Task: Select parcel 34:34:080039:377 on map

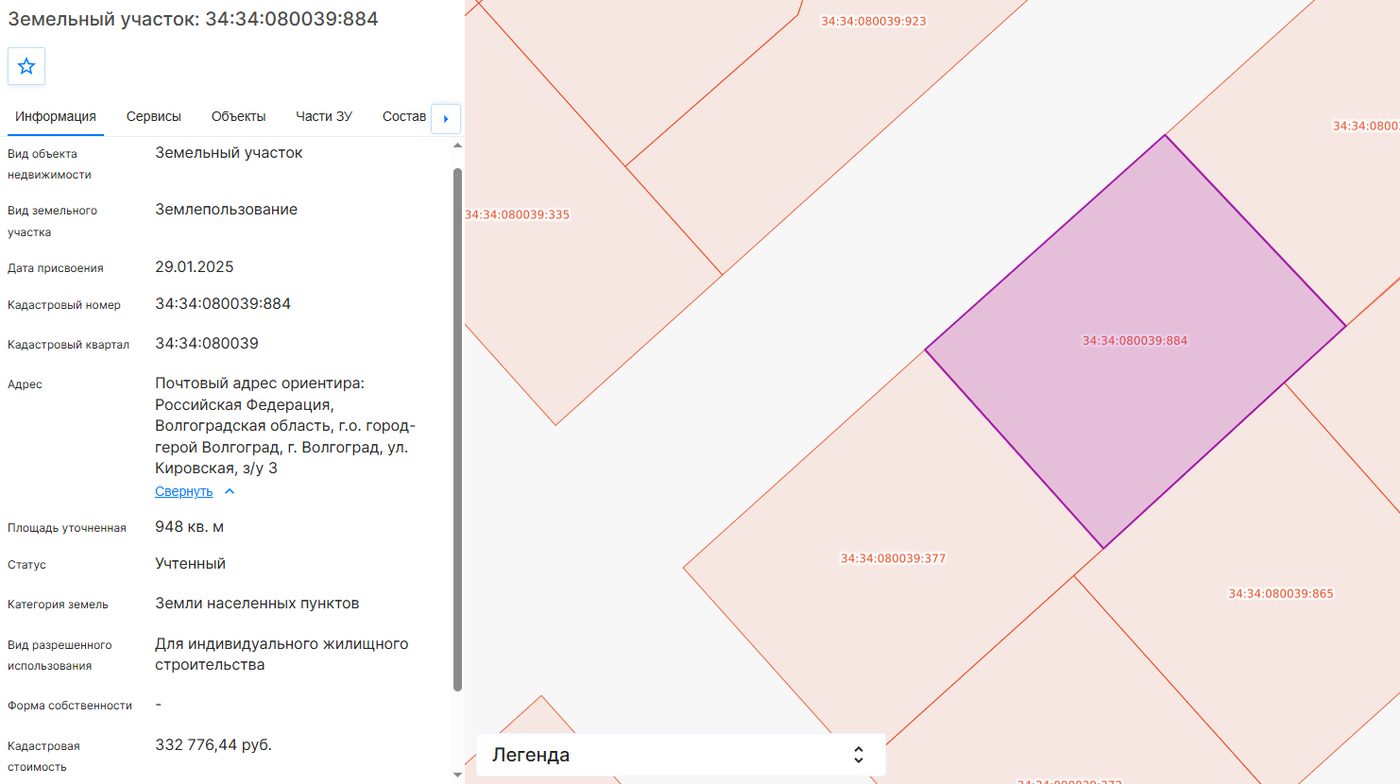Action: coord(893,558)
